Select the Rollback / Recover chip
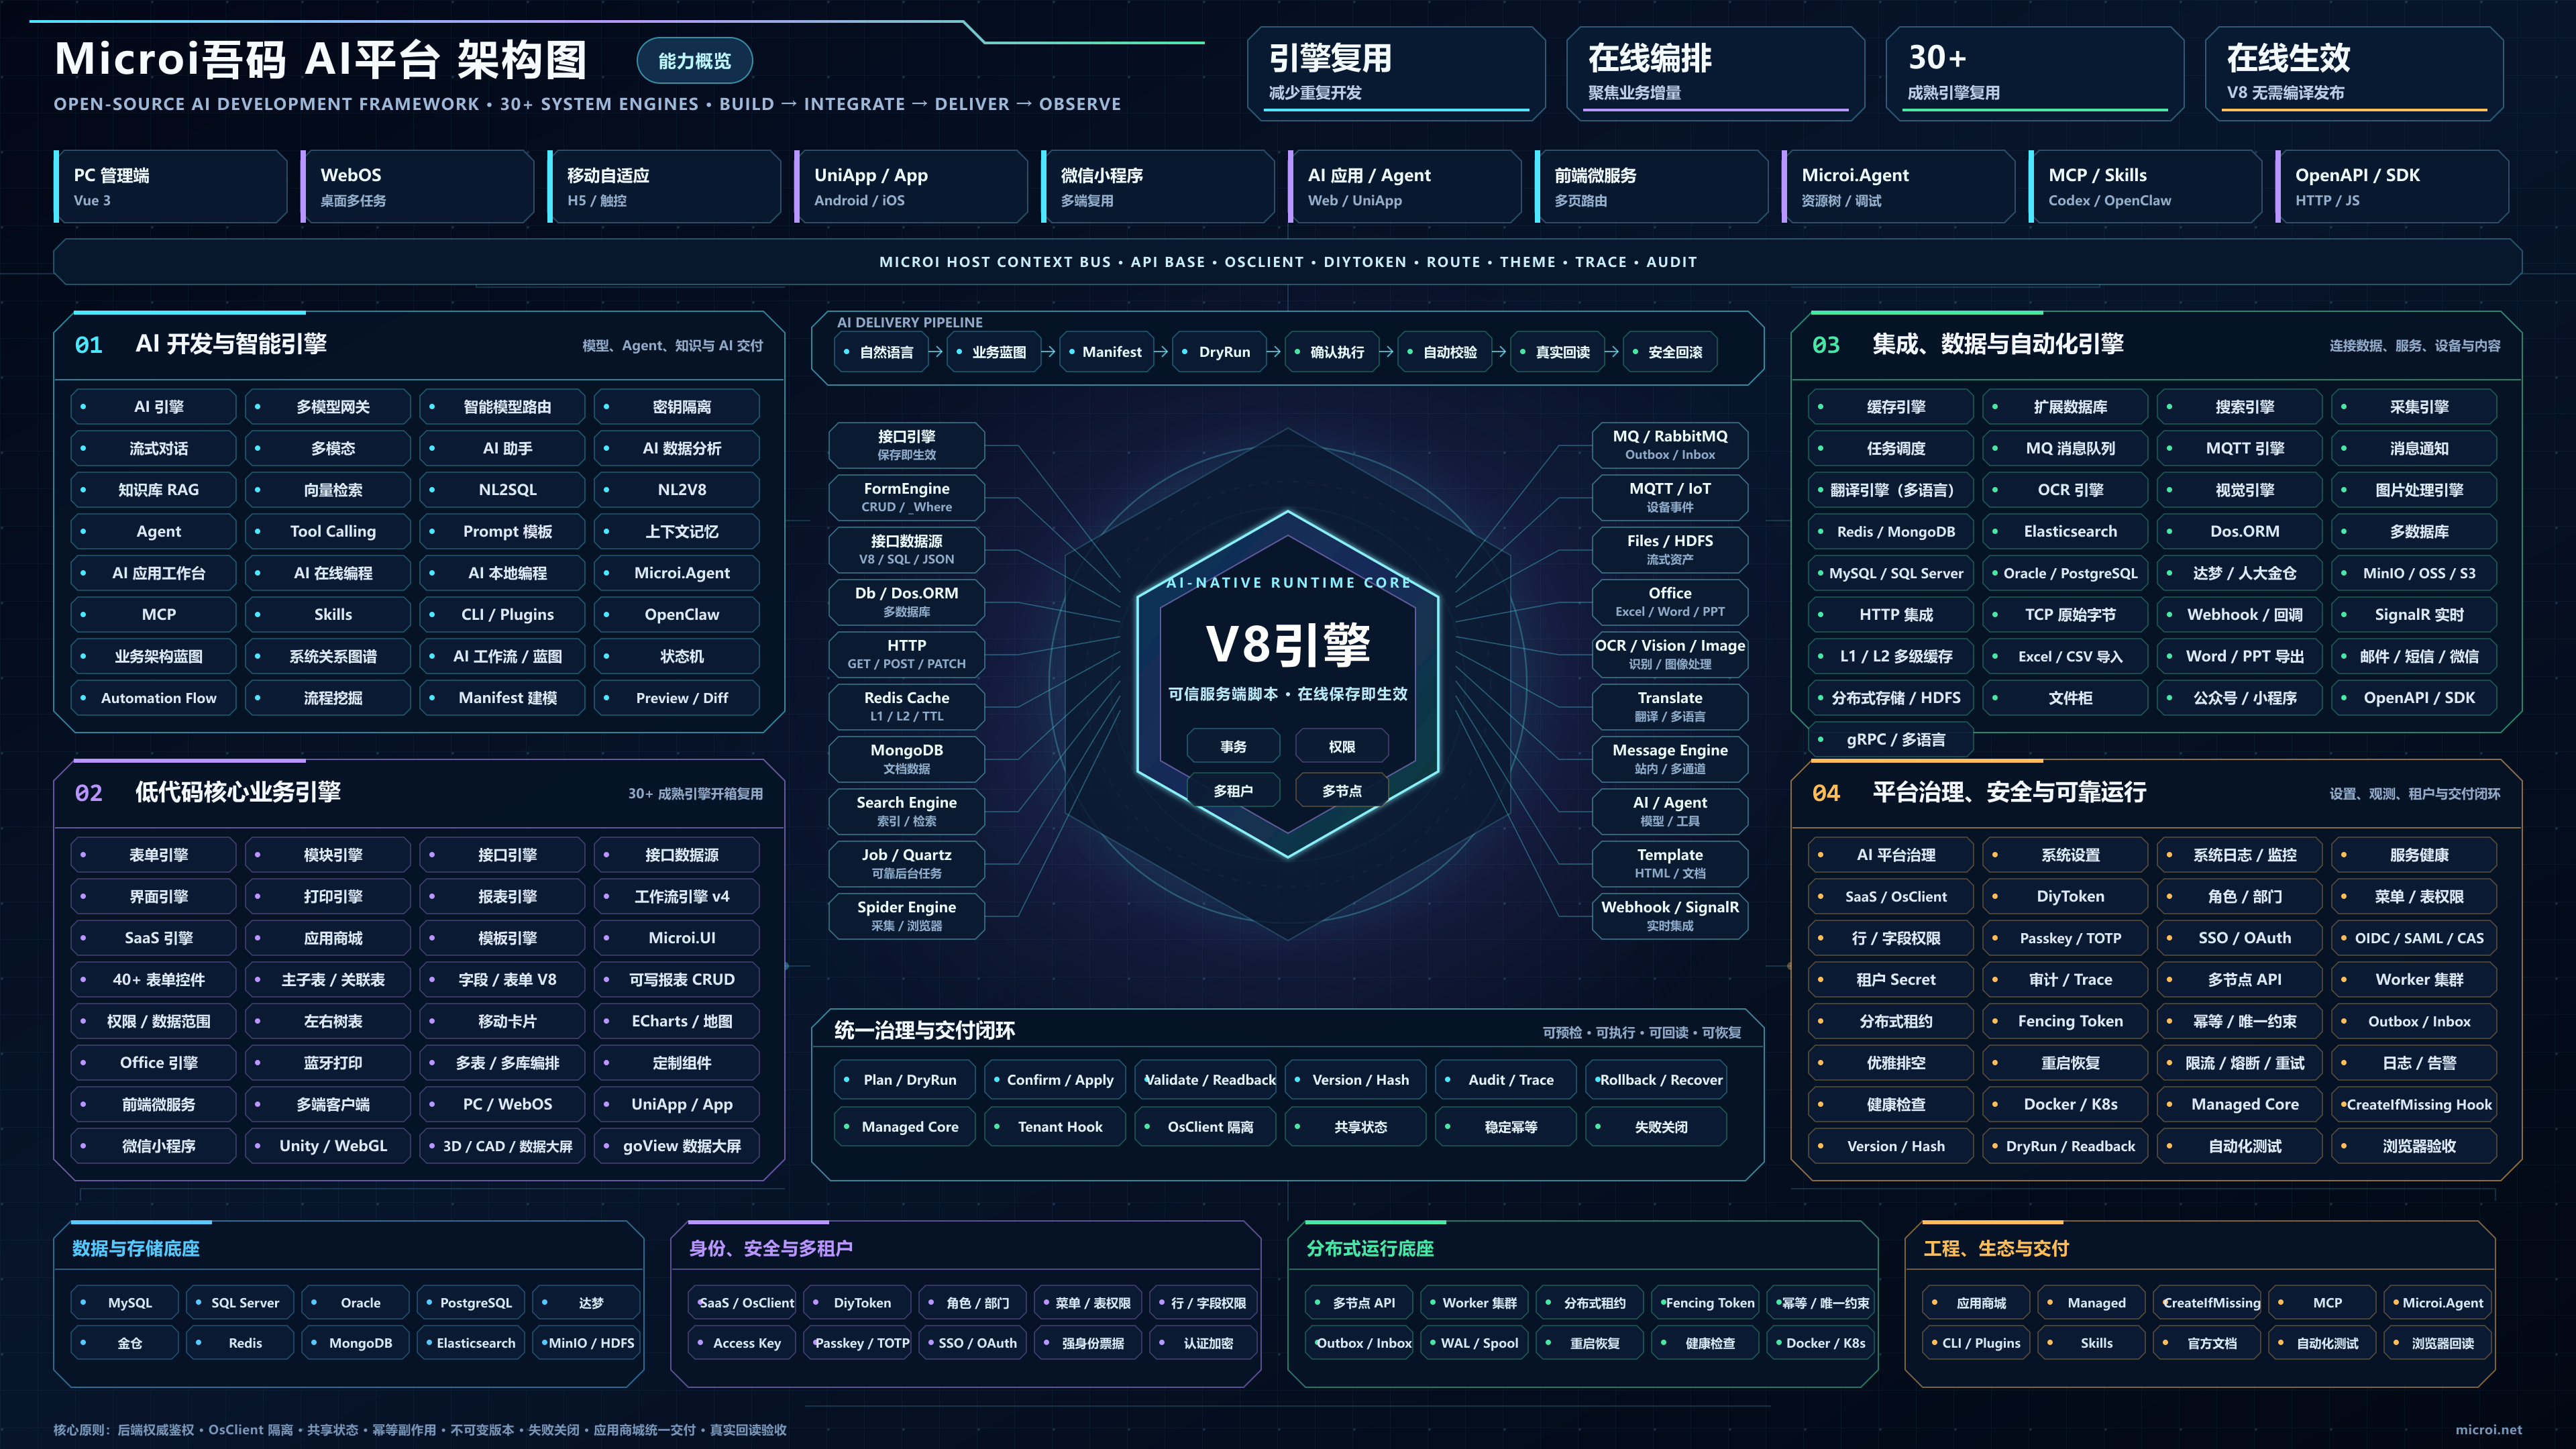This screenshot has height=1449, width=2576. pyautogui.click(x=1655, y=1080)
